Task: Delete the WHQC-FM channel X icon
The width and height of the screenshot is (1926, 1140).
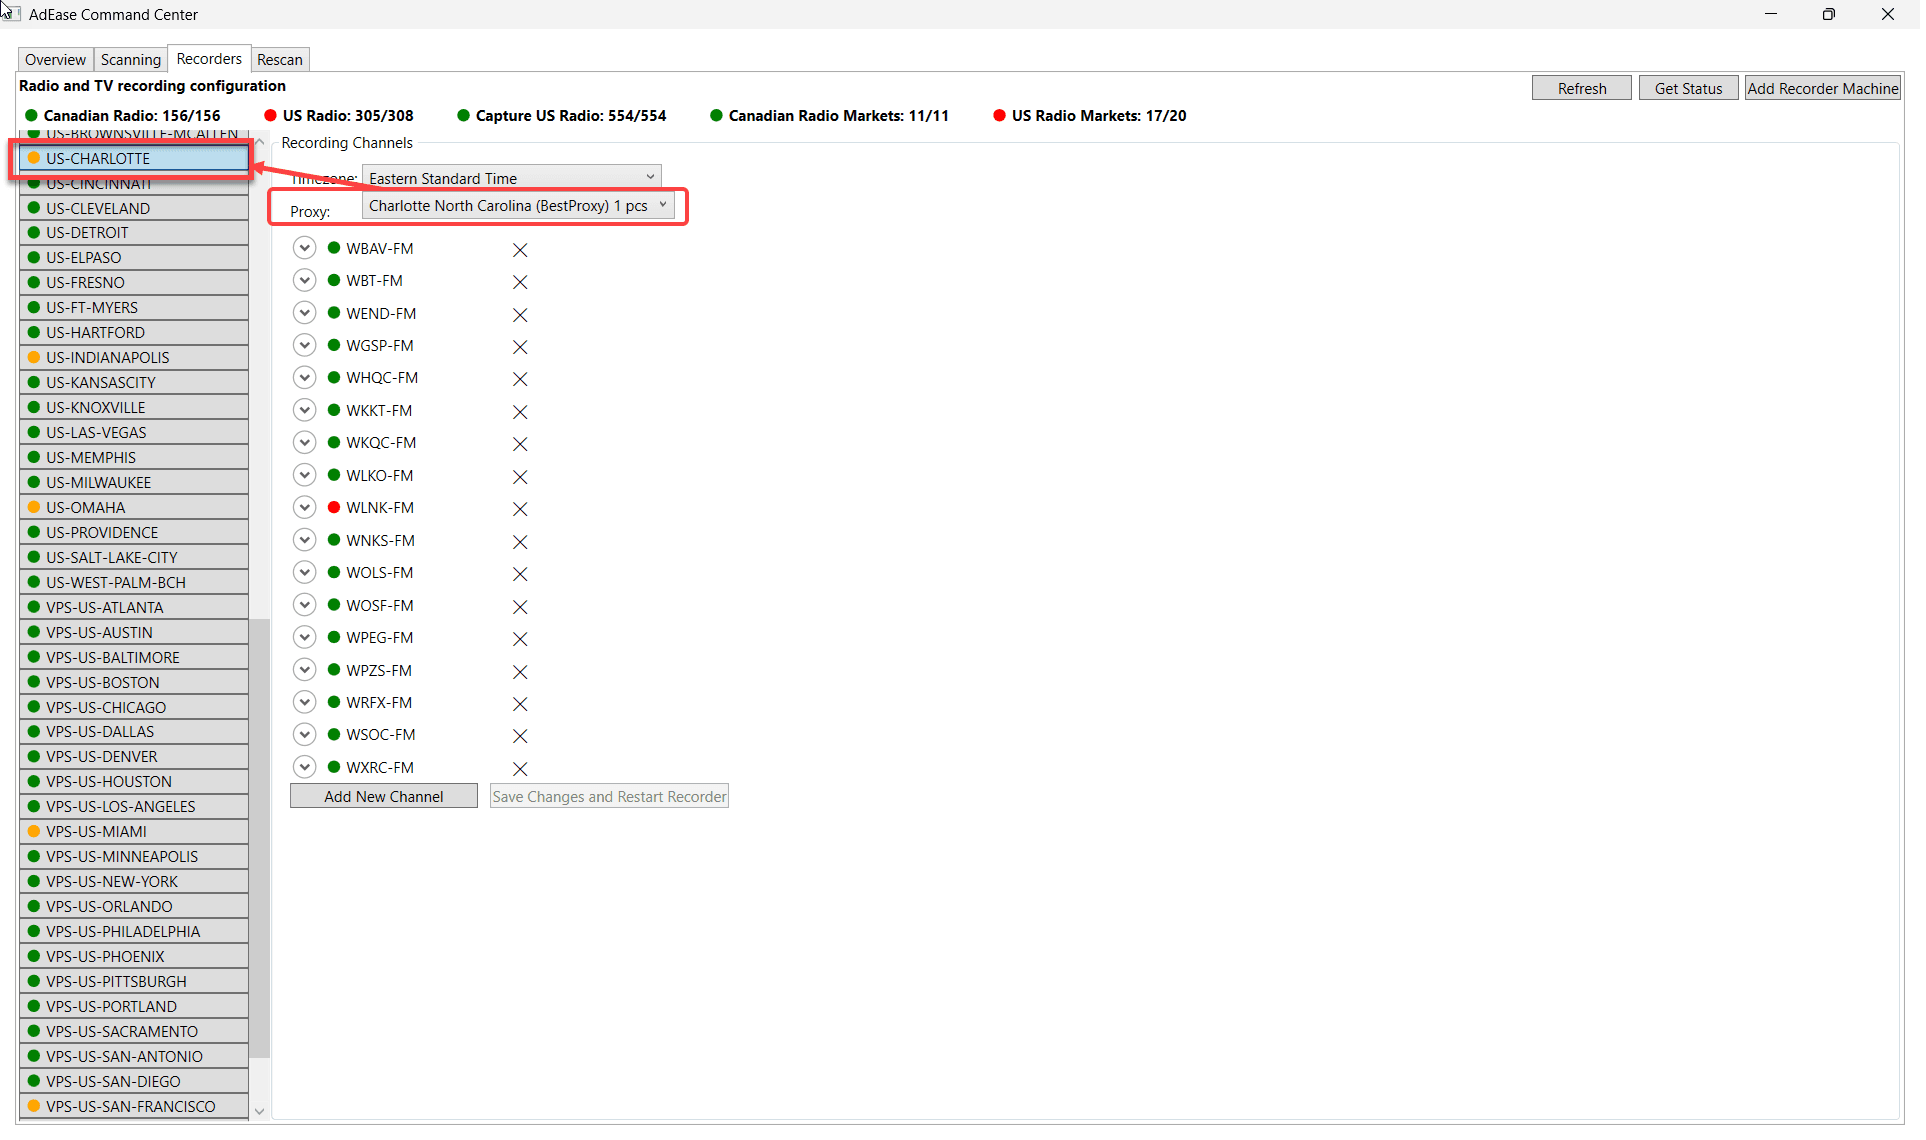Action: tap(520, 379)
